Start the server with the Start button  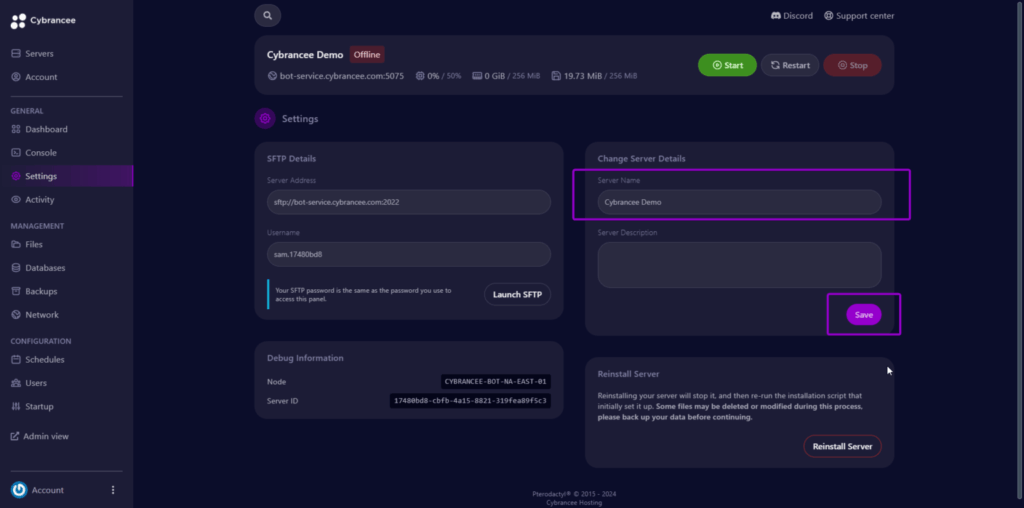point(728,65)
